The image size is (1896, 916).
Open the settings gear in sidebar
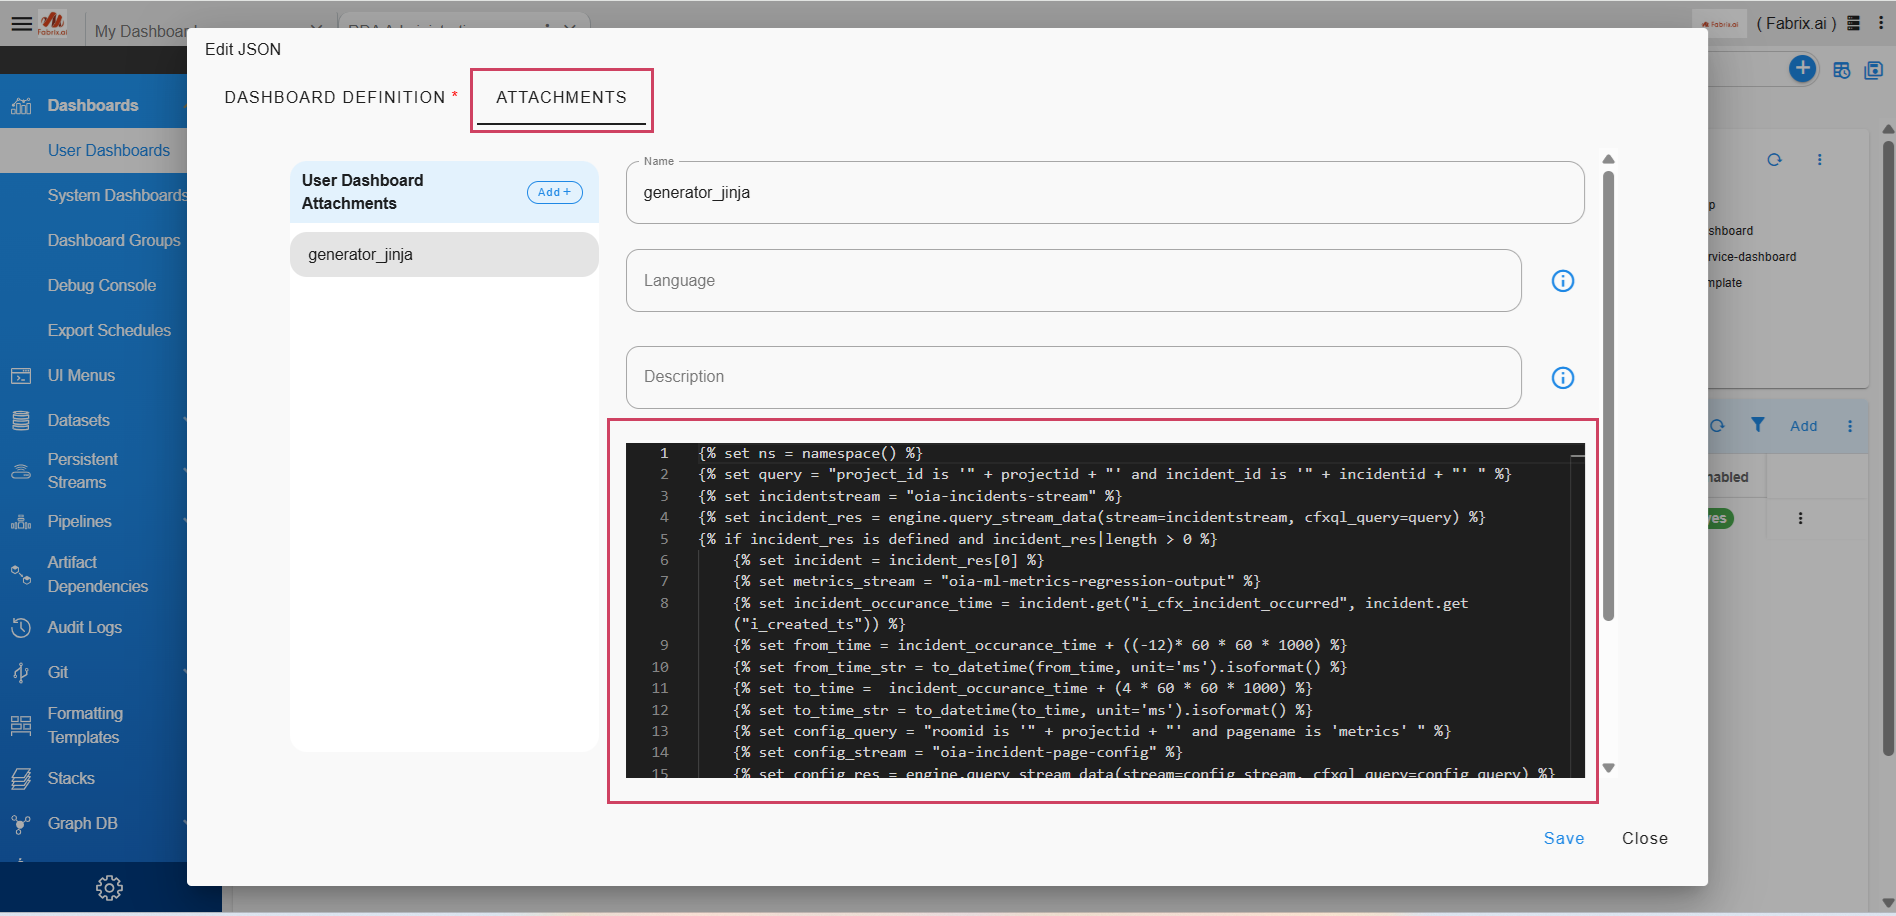(x=109, y=888)
